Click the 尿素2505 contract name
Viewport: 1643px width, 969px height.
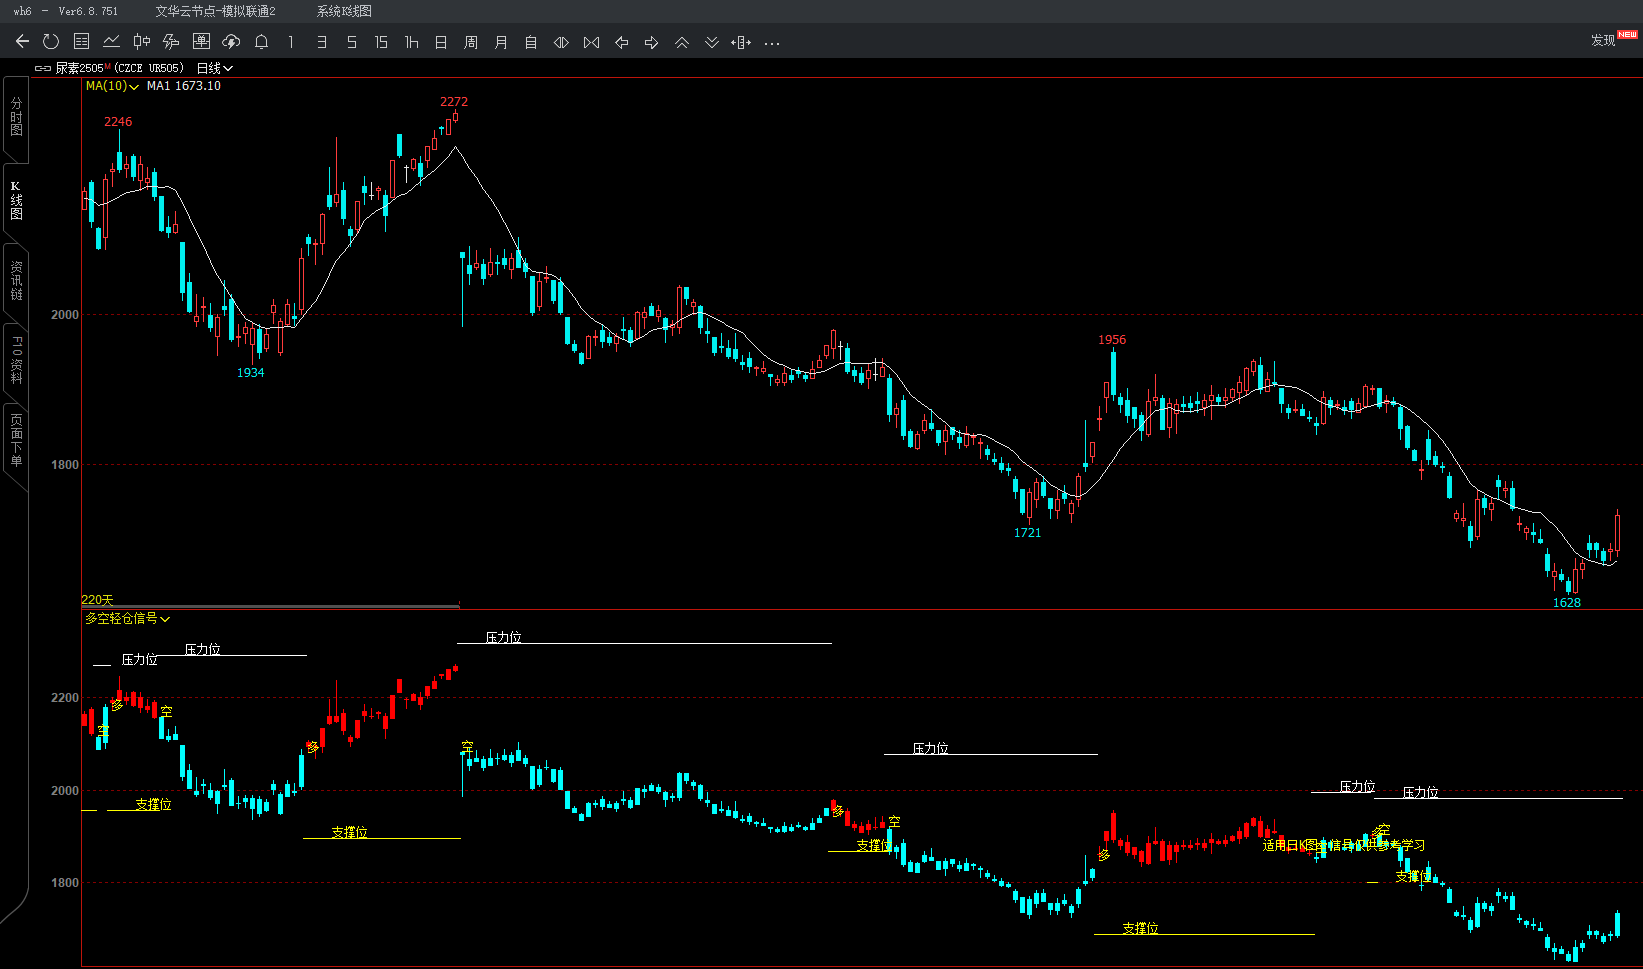point(80,68)
